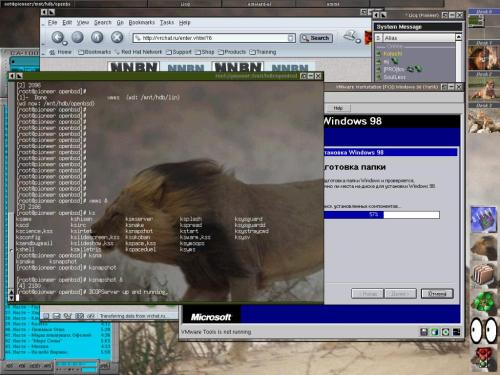Click the Forward navigation button

pos(78,37)
